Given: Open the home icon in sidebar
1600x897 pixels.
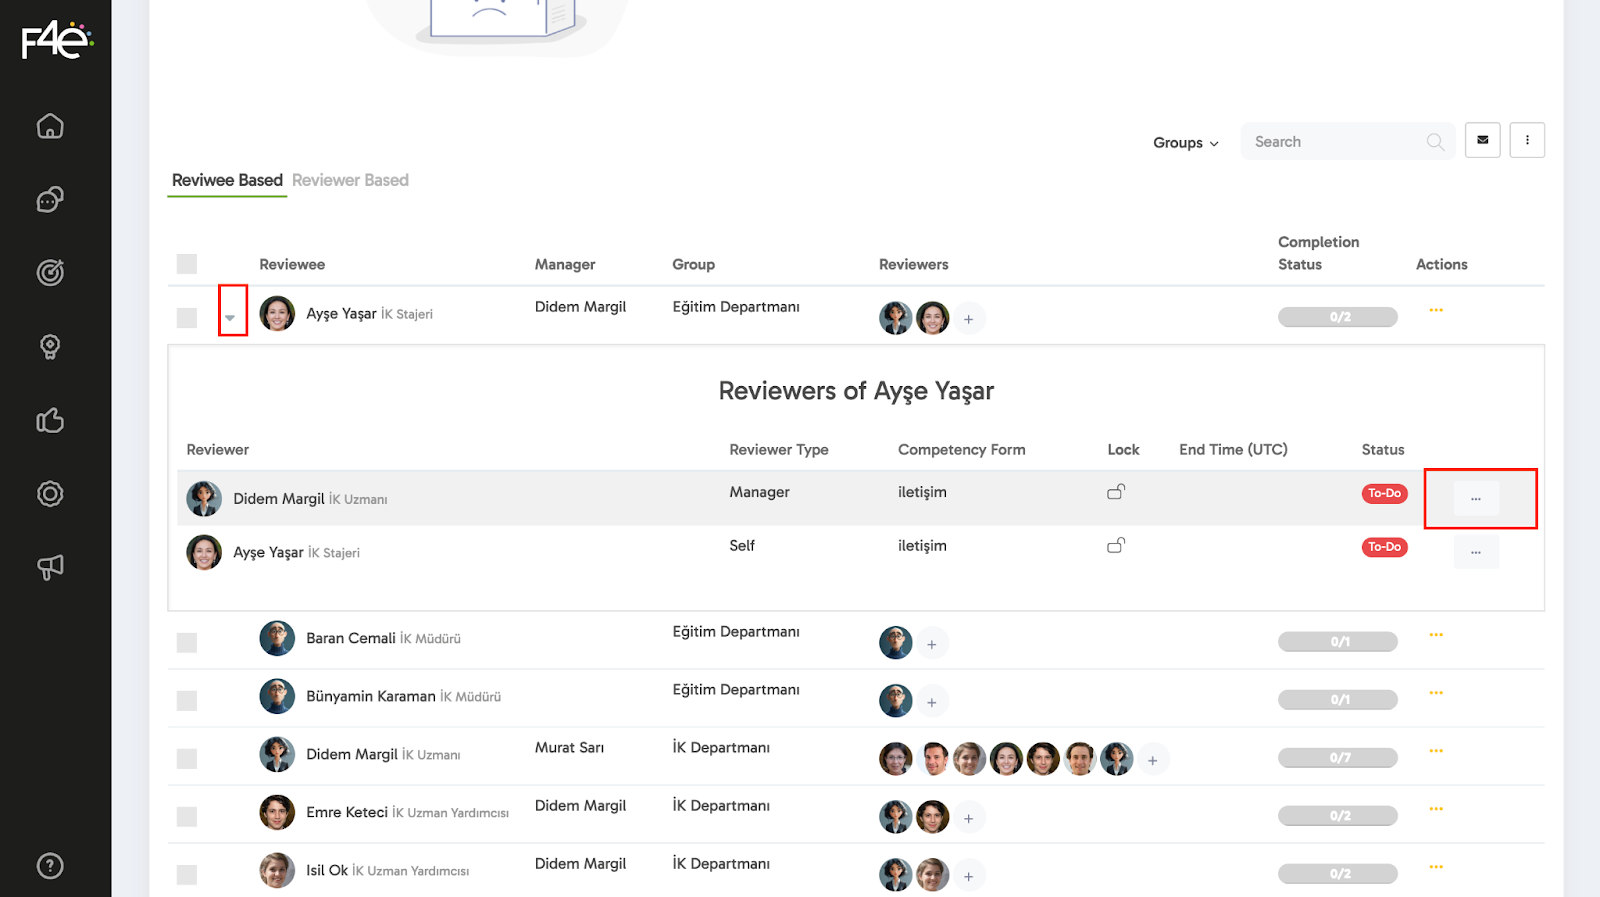Looking at the screenshot, I should click(x=50, y=126).
